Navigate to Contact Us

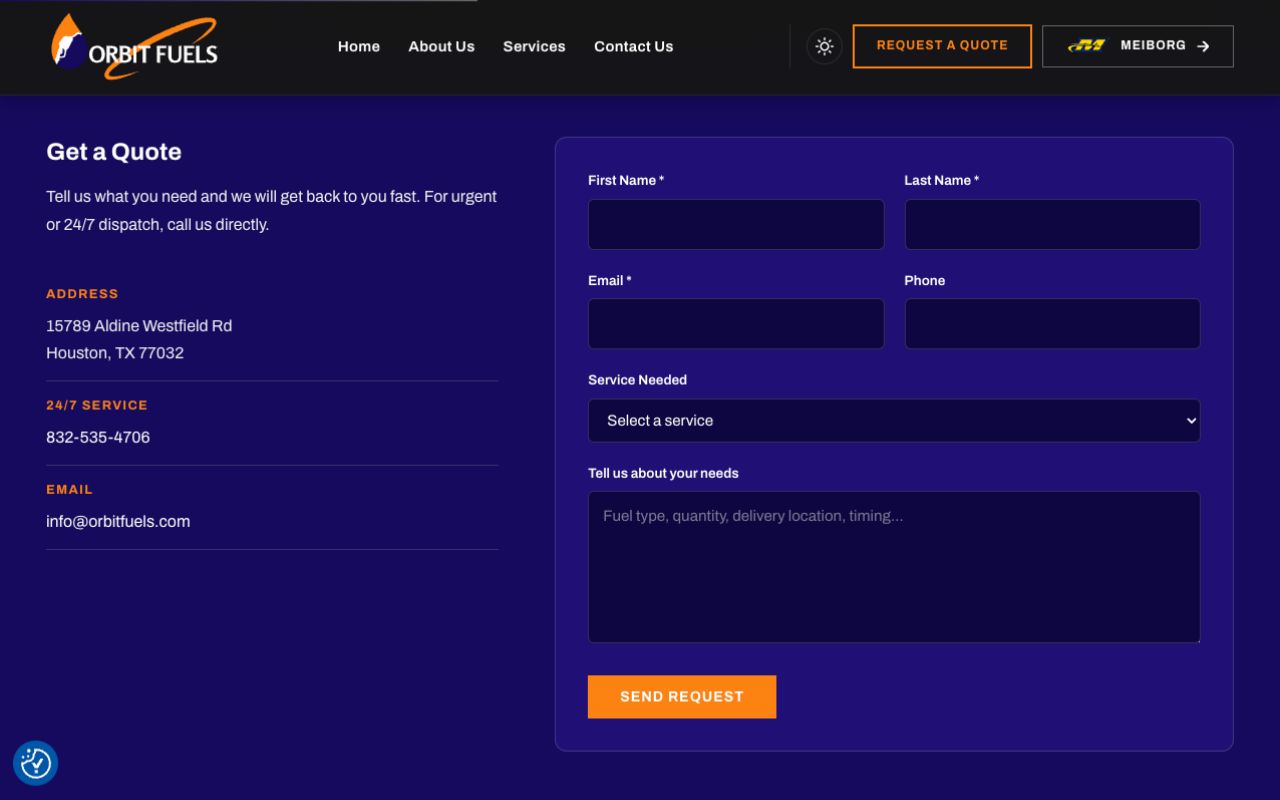point(633,46)
